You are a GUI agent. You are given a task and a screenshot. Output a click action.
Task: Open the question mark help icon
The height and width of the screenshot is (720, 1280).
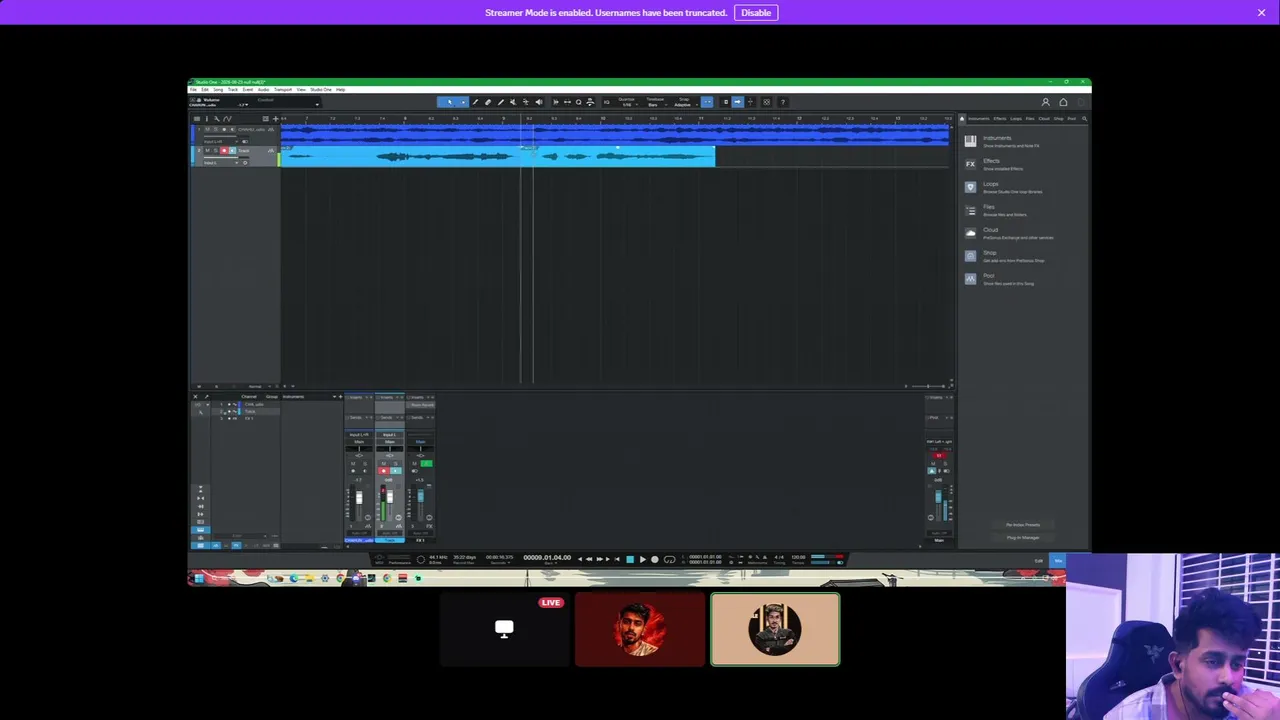(x=783, y=102)
